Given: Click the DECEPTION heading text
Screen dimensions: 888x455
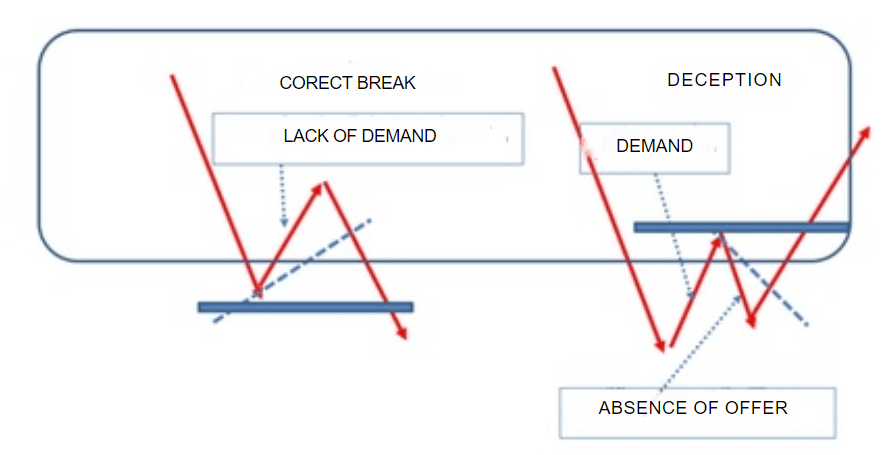Looking at the screenshot, I should click(x=724, y=80).
